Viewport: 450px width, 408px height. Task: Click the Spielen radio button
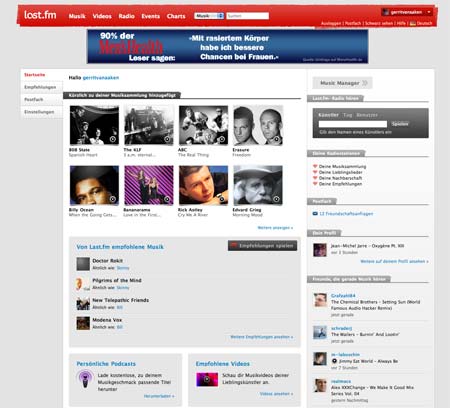tap(400, 124)
